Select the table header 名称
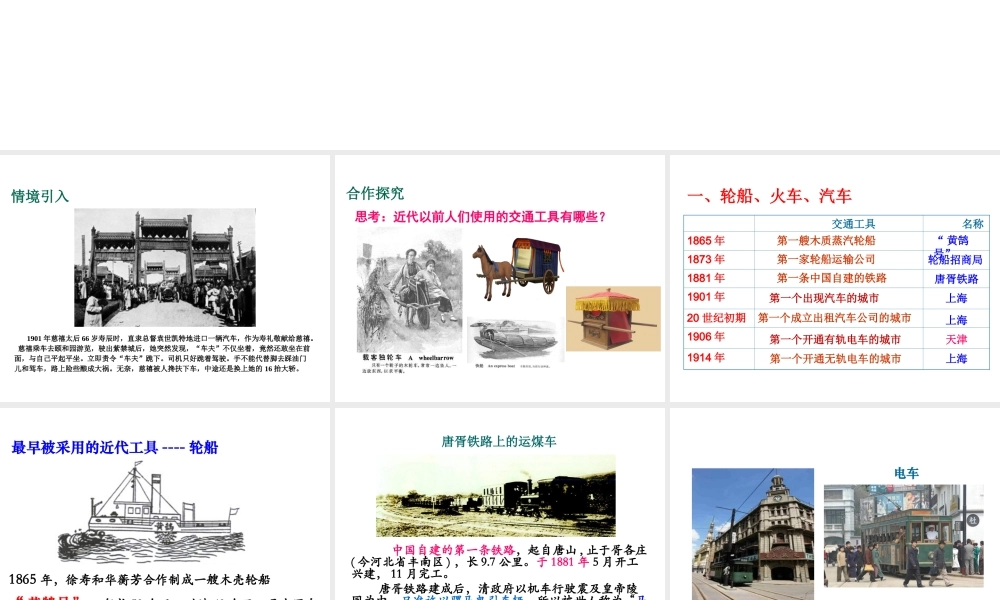 (973, 224)
